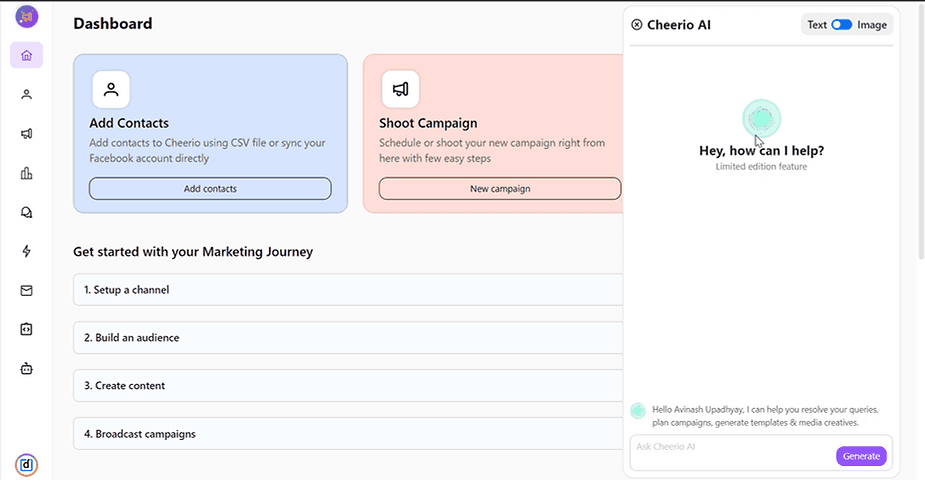Focus the Ask Cheerio AI input field

tap(732, 447)
